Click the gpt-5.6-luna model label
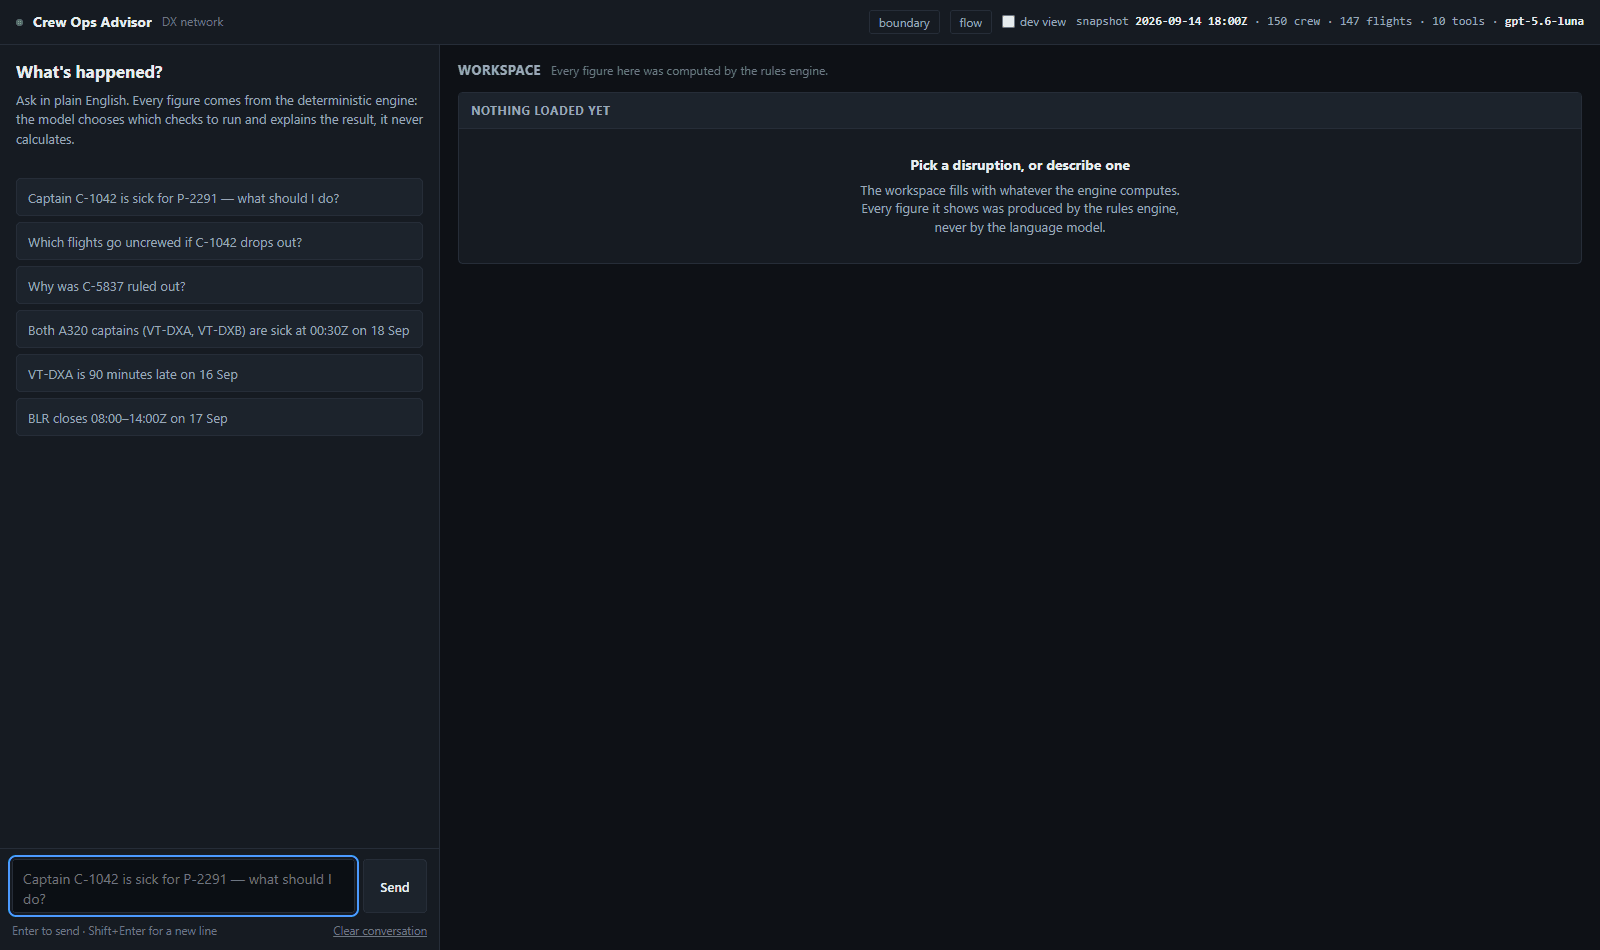Viewport: 1600px width, 950px height. pyautogui.click(x=1544, y=21)
